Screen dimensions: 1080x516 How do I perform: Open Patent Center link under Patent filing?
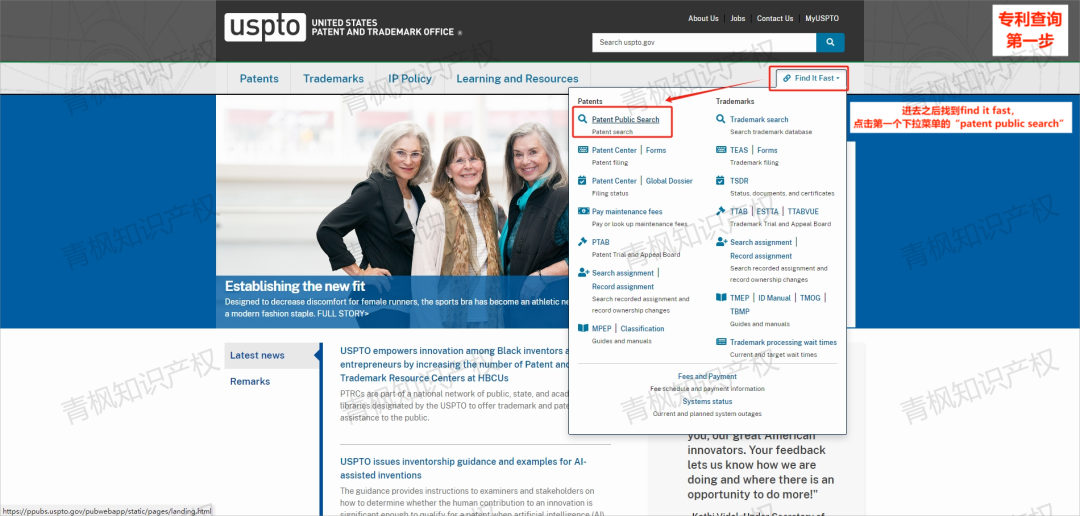click(614, 149)
